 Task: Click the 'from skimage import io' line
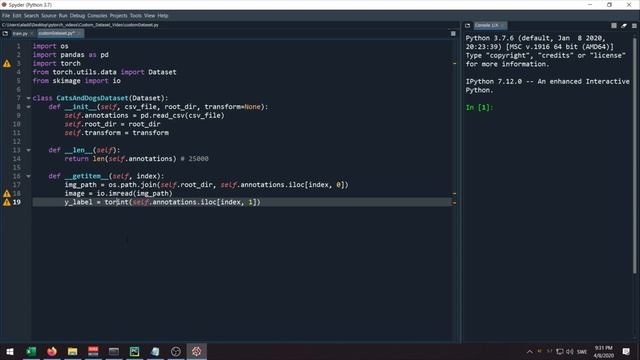[77, 81]
